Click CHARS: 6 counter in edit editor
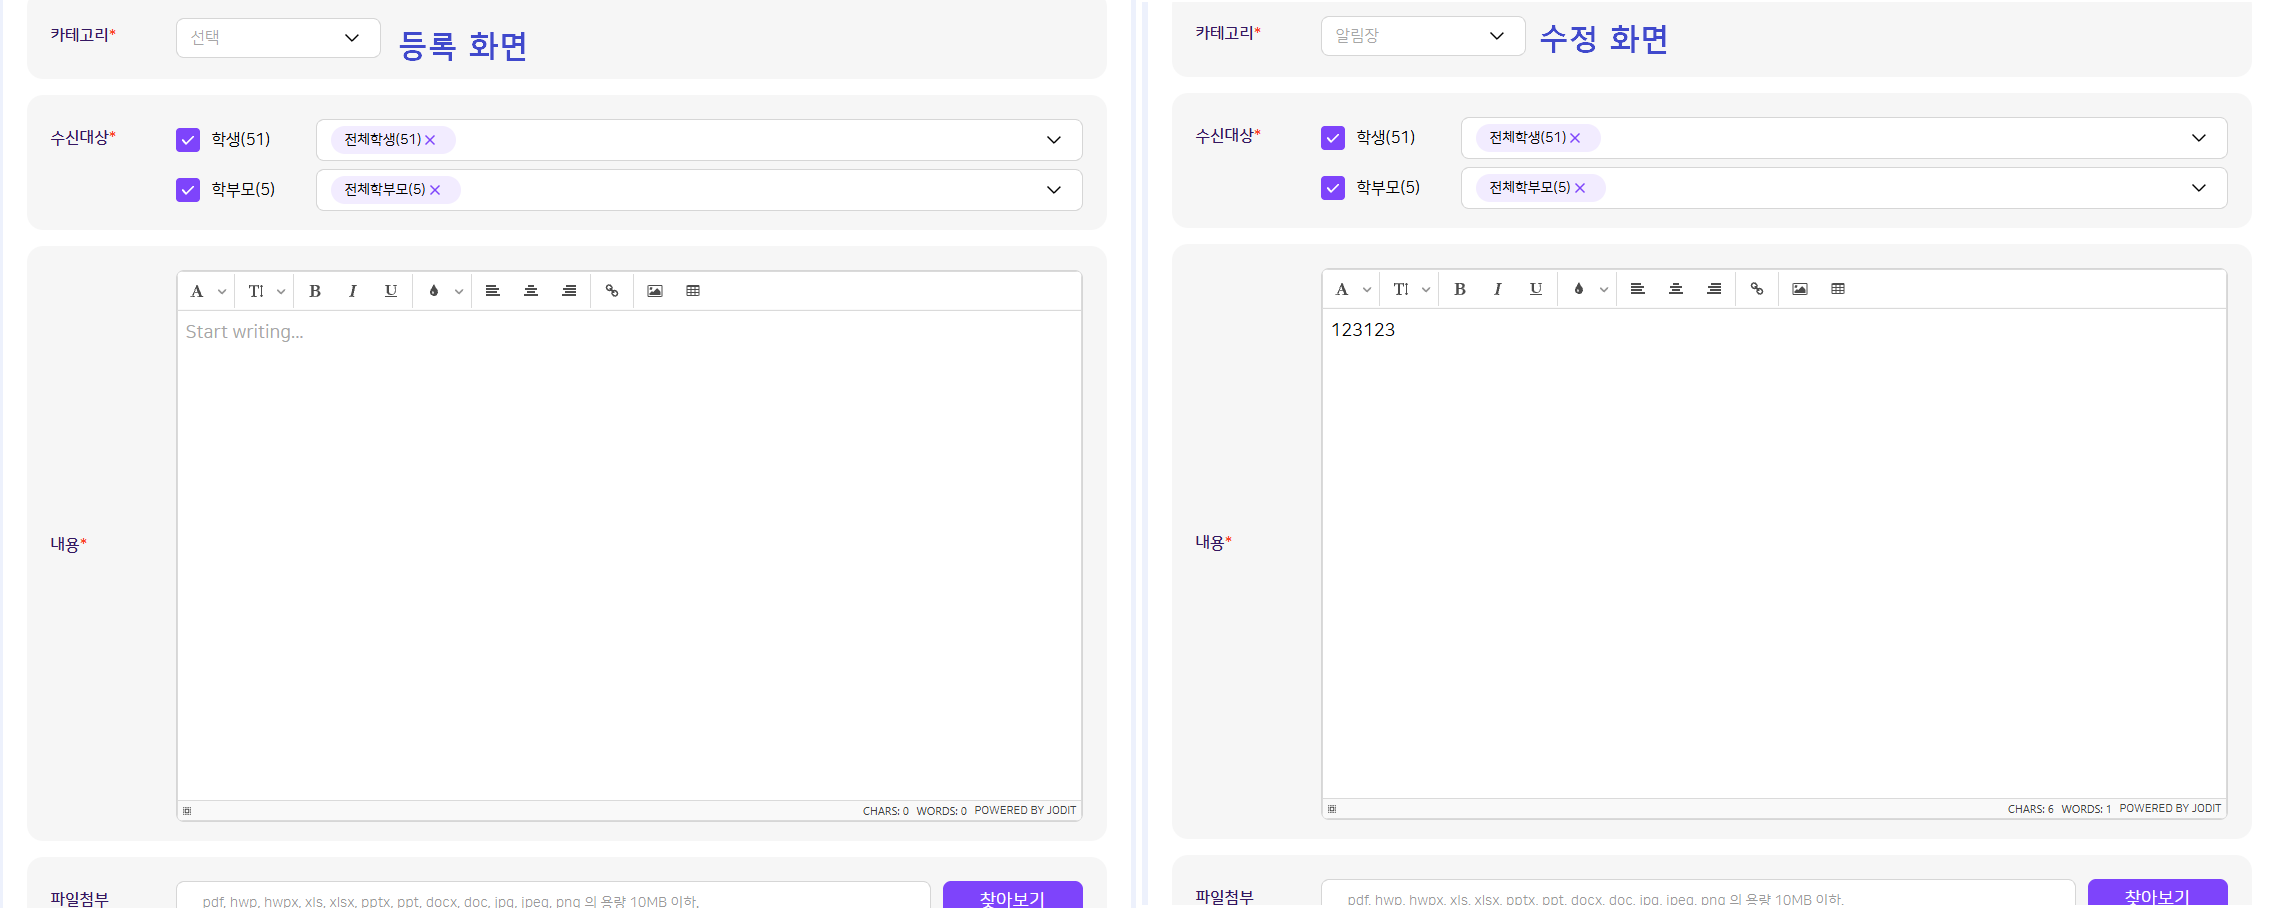2274x910 pixels. pos(2030,809)
